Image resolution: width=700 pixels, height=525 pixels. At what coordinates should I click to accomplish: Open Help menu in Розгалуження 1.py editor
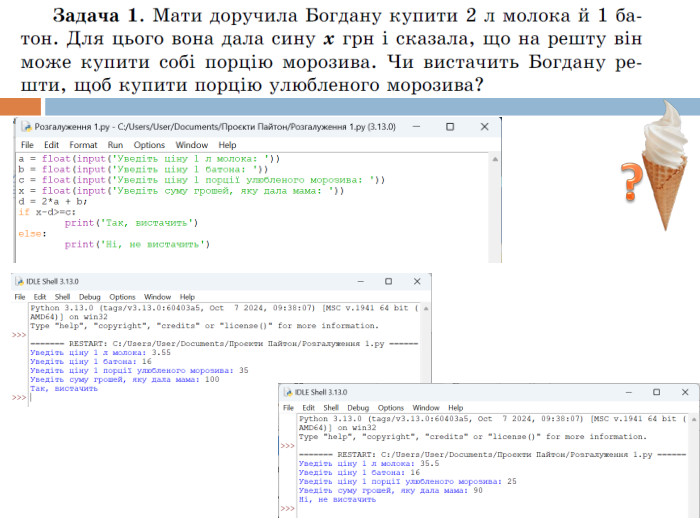227,145
